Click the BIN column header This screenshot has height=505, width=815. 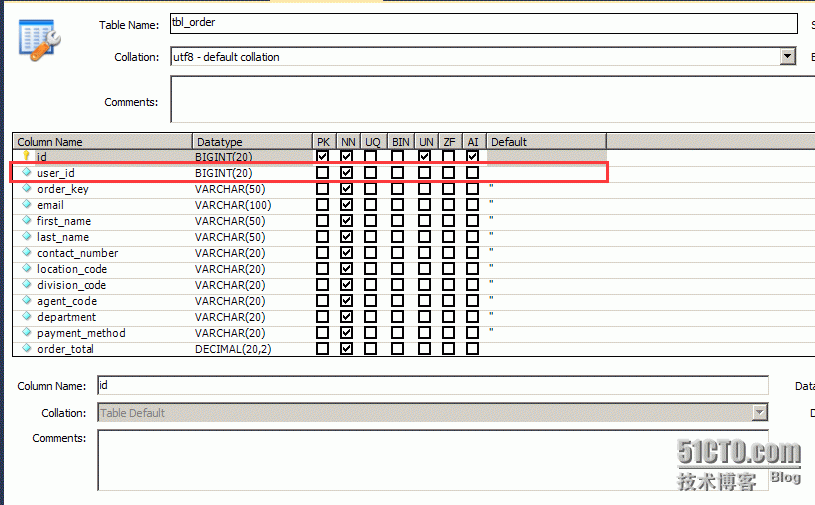point(401,141)
